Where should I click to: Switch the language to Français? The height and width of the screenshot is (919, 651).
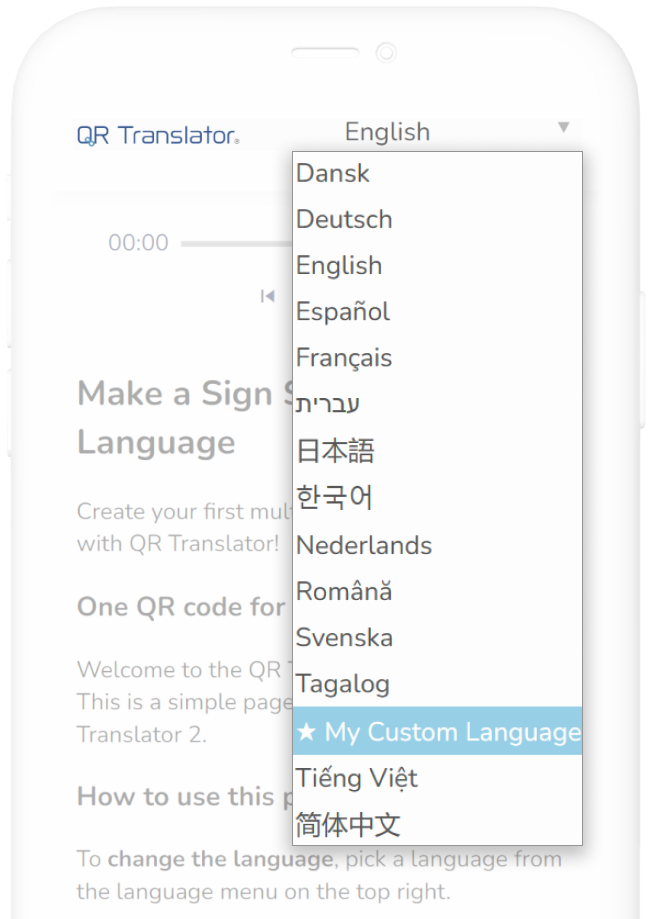(x=344, y=357)
